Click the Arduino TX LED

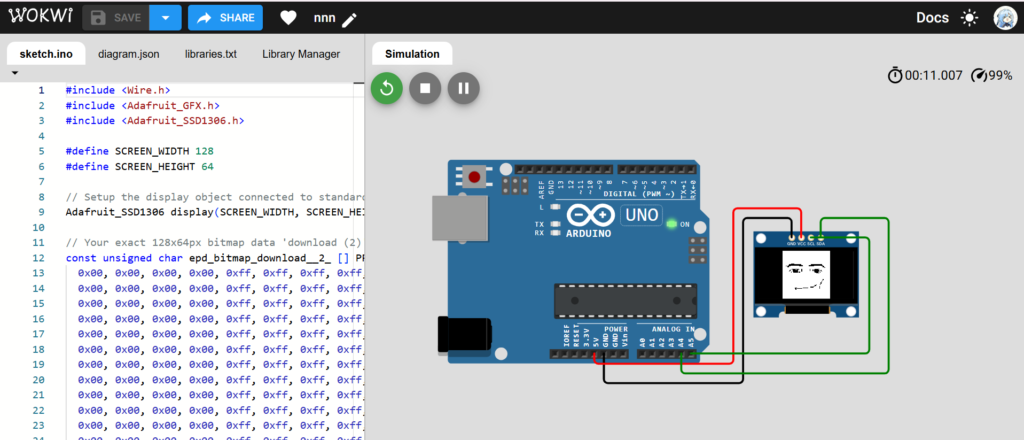(556, 223)
